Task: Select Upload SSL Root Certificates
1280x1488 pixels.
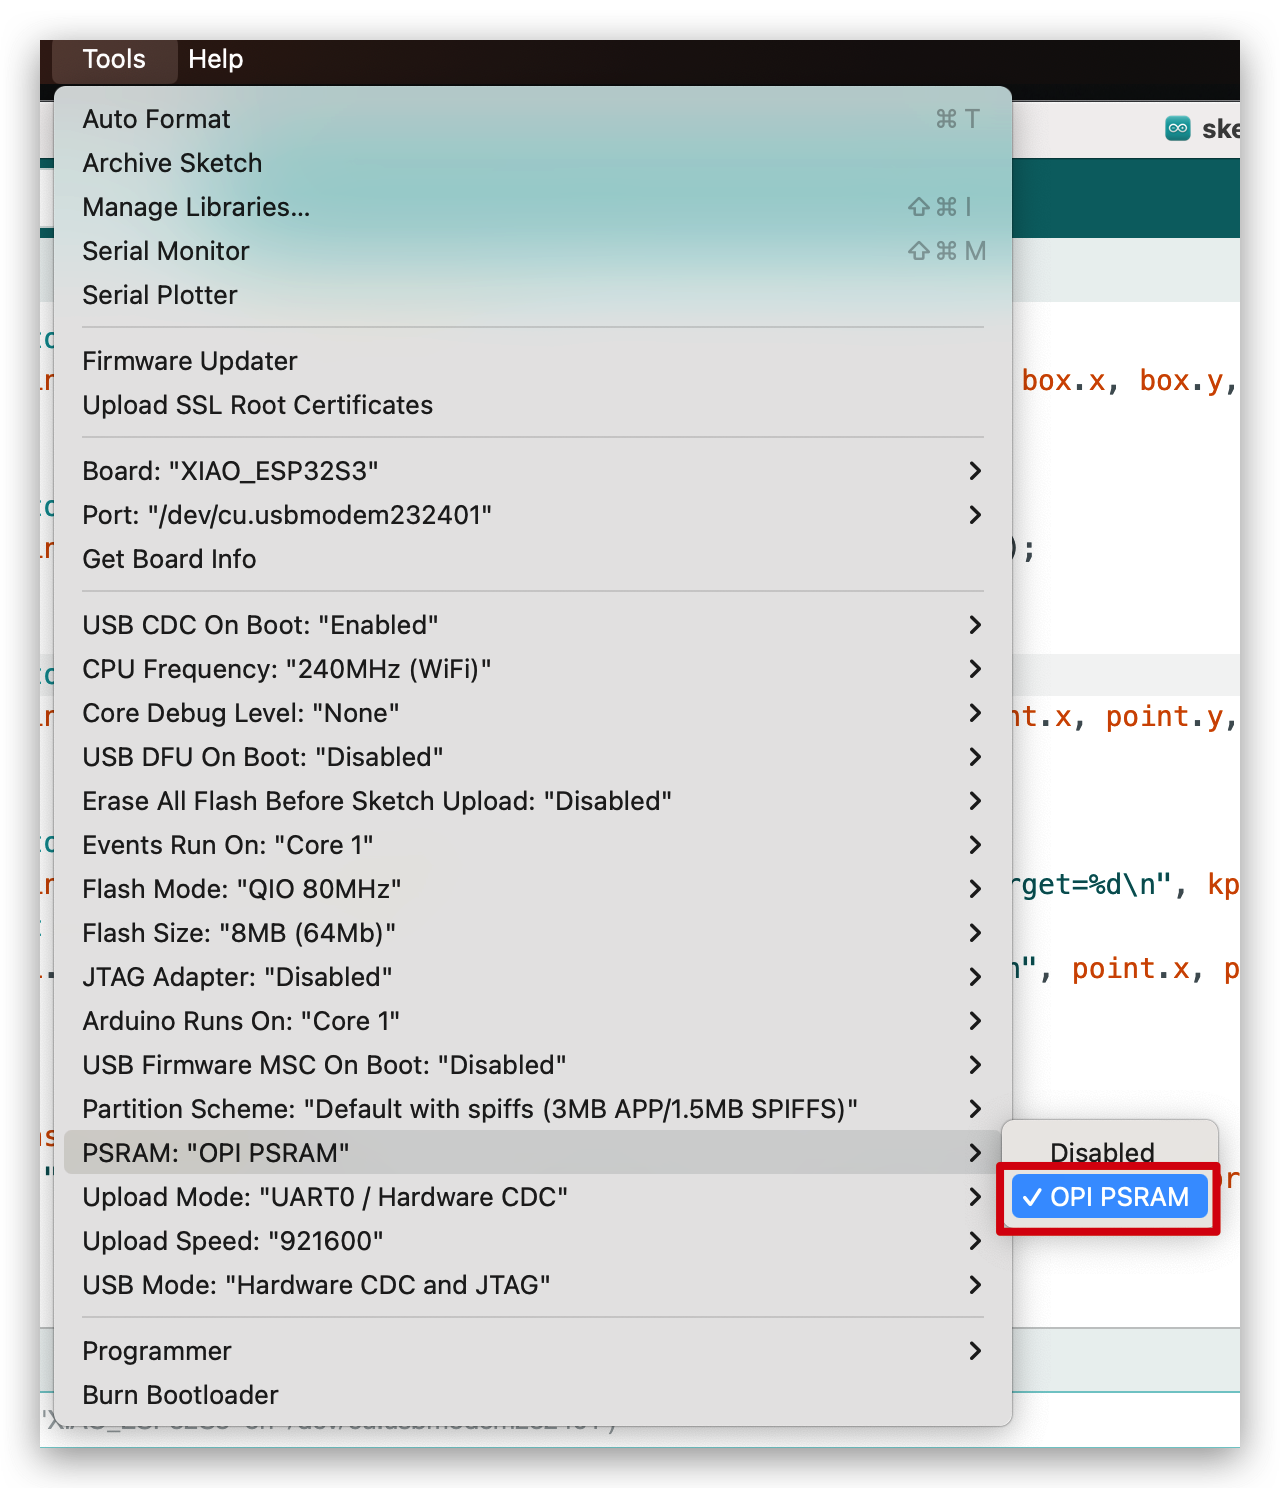Action: 533,405
